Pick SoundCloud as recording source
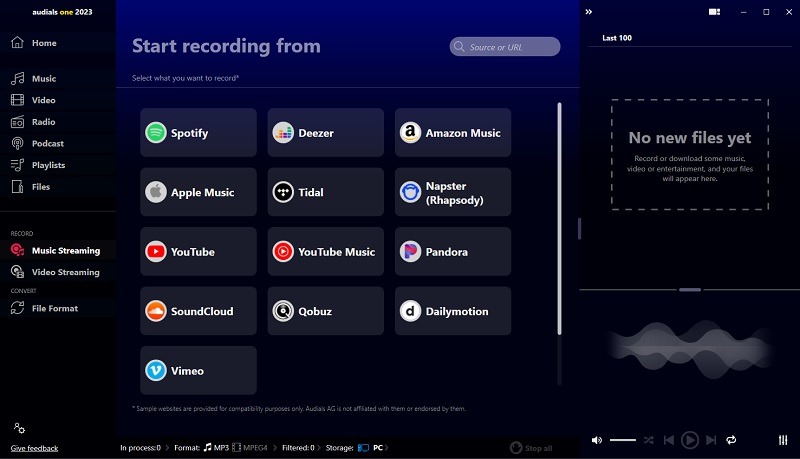The image size is (800, 459). click(199, 311)
